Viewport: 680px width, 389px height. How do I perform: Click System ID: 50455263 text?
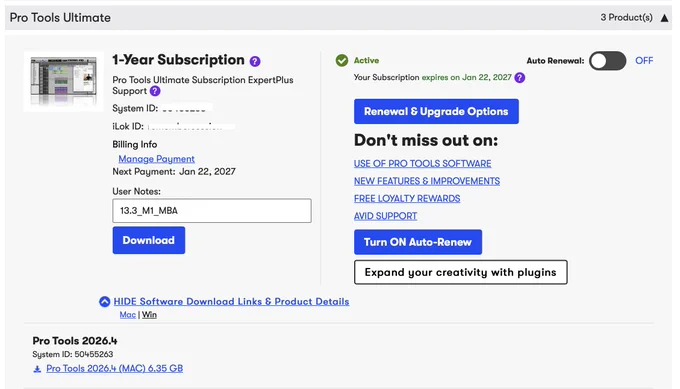pos(73,354)
